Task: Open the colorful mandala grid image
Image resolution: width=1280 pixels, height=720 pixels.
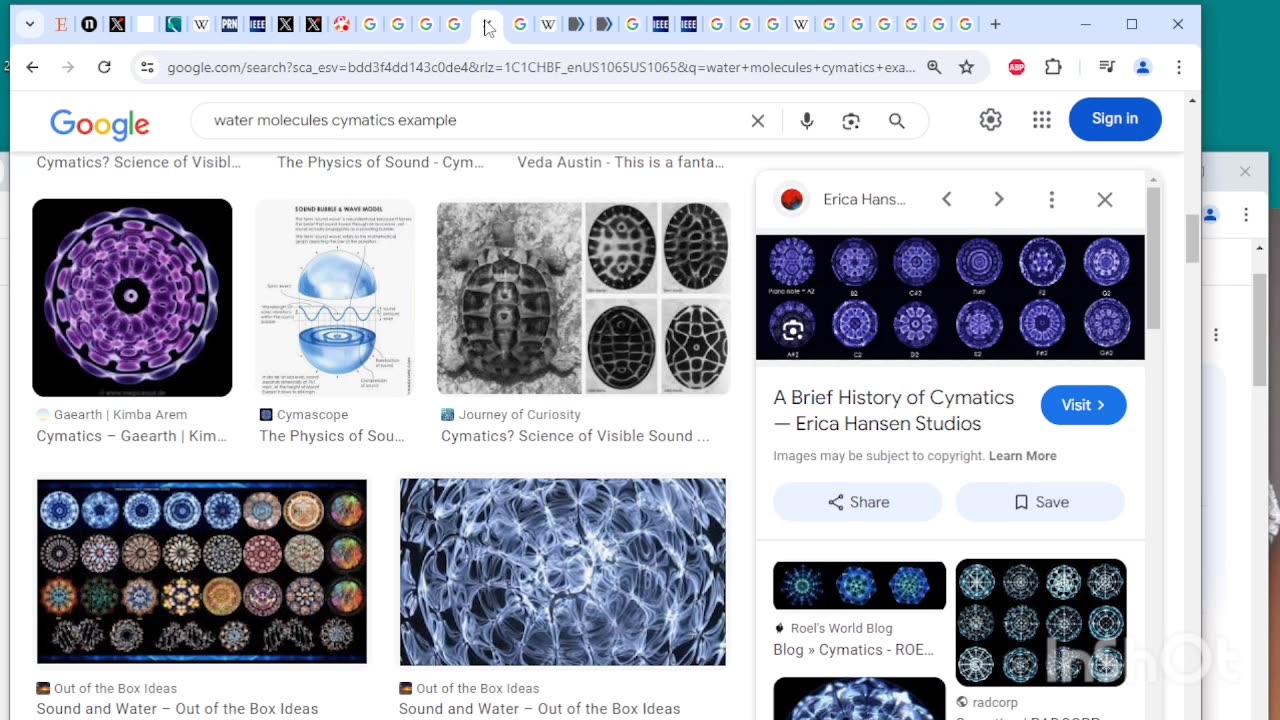Action: [202, 571]
